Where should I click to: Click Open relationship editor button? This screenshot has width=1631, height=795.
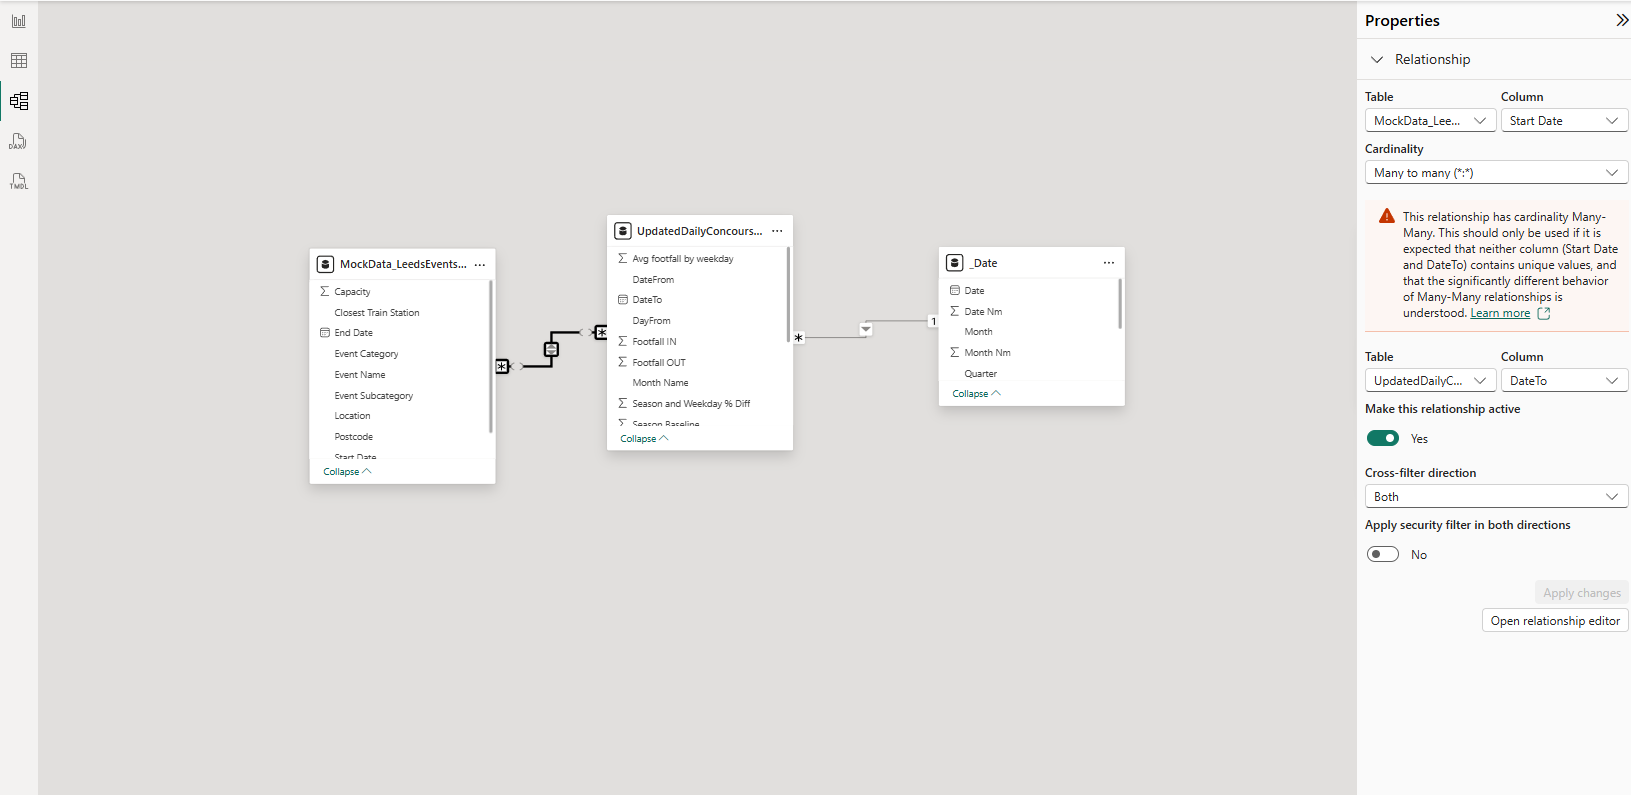(1555, 621)
